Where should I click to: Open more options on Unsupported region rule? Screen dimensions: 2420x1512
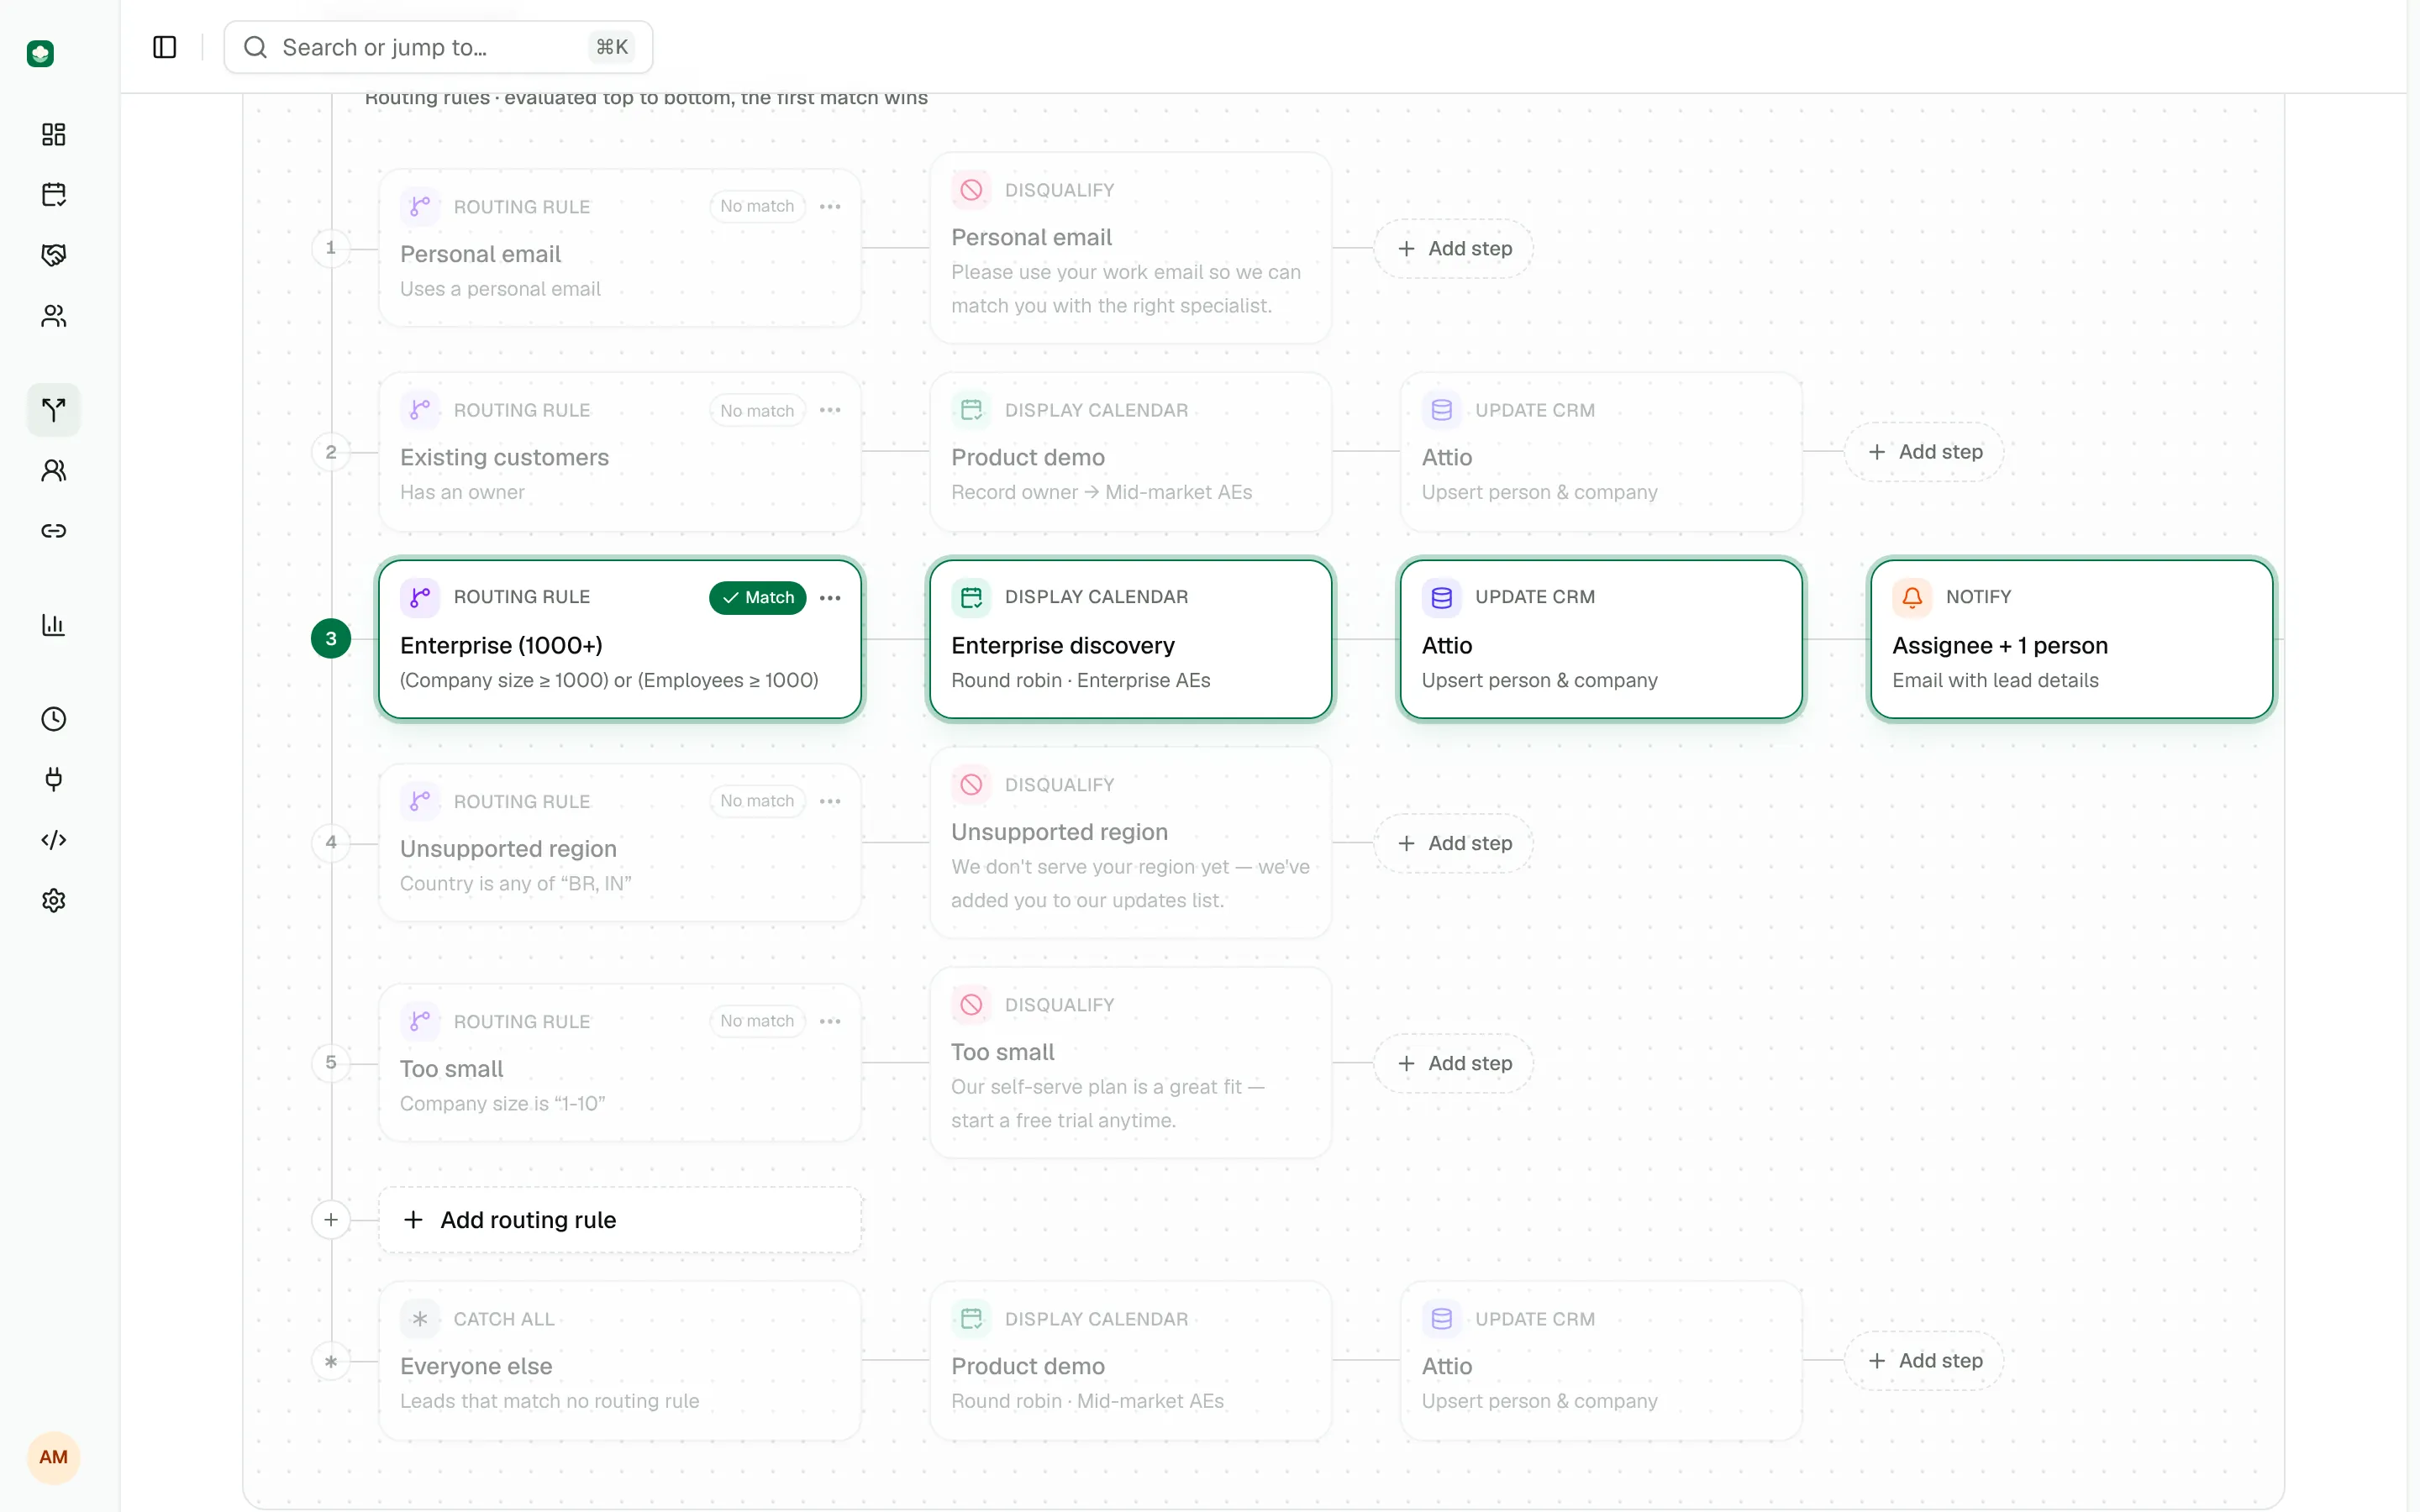pyautogui.click(x=830, y=801)
